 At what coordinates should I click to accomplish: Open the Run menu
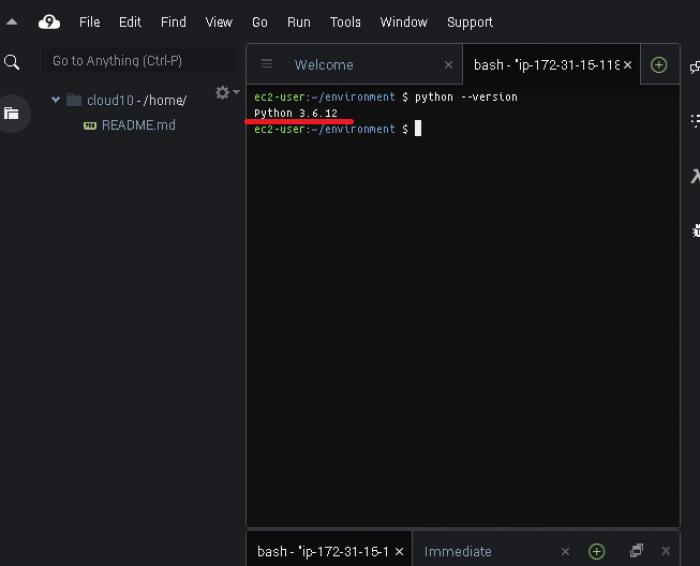[298, 22]
